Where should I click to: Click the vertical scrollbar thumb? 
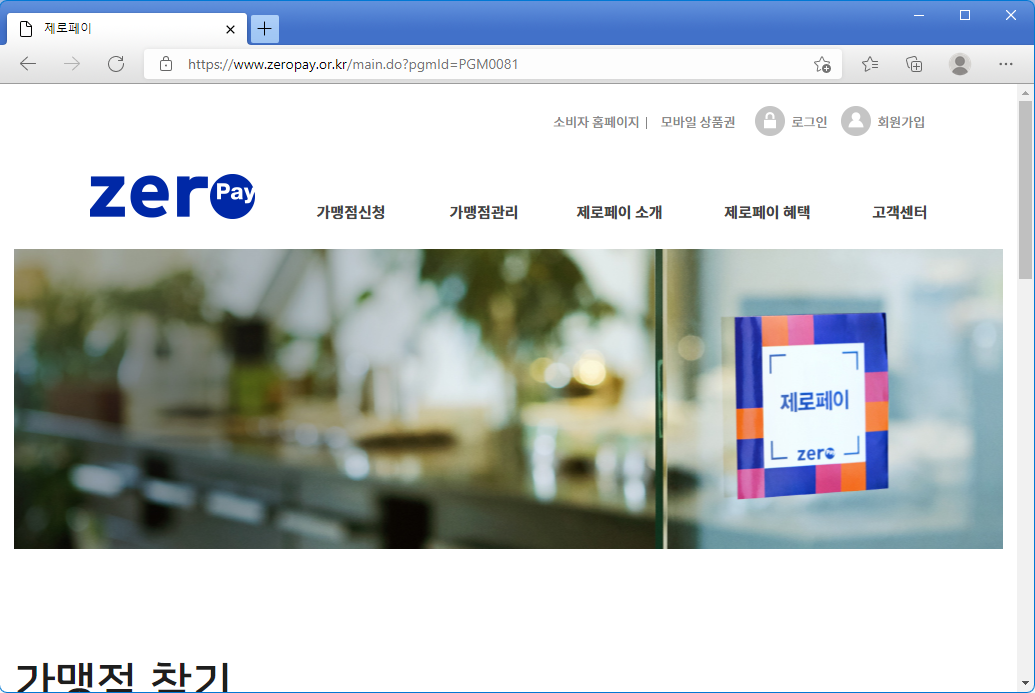1025,190
